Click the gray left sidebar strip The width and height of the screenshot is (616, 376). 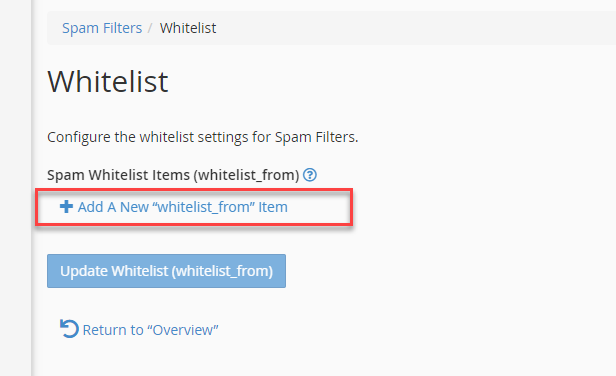click(16, 188)
